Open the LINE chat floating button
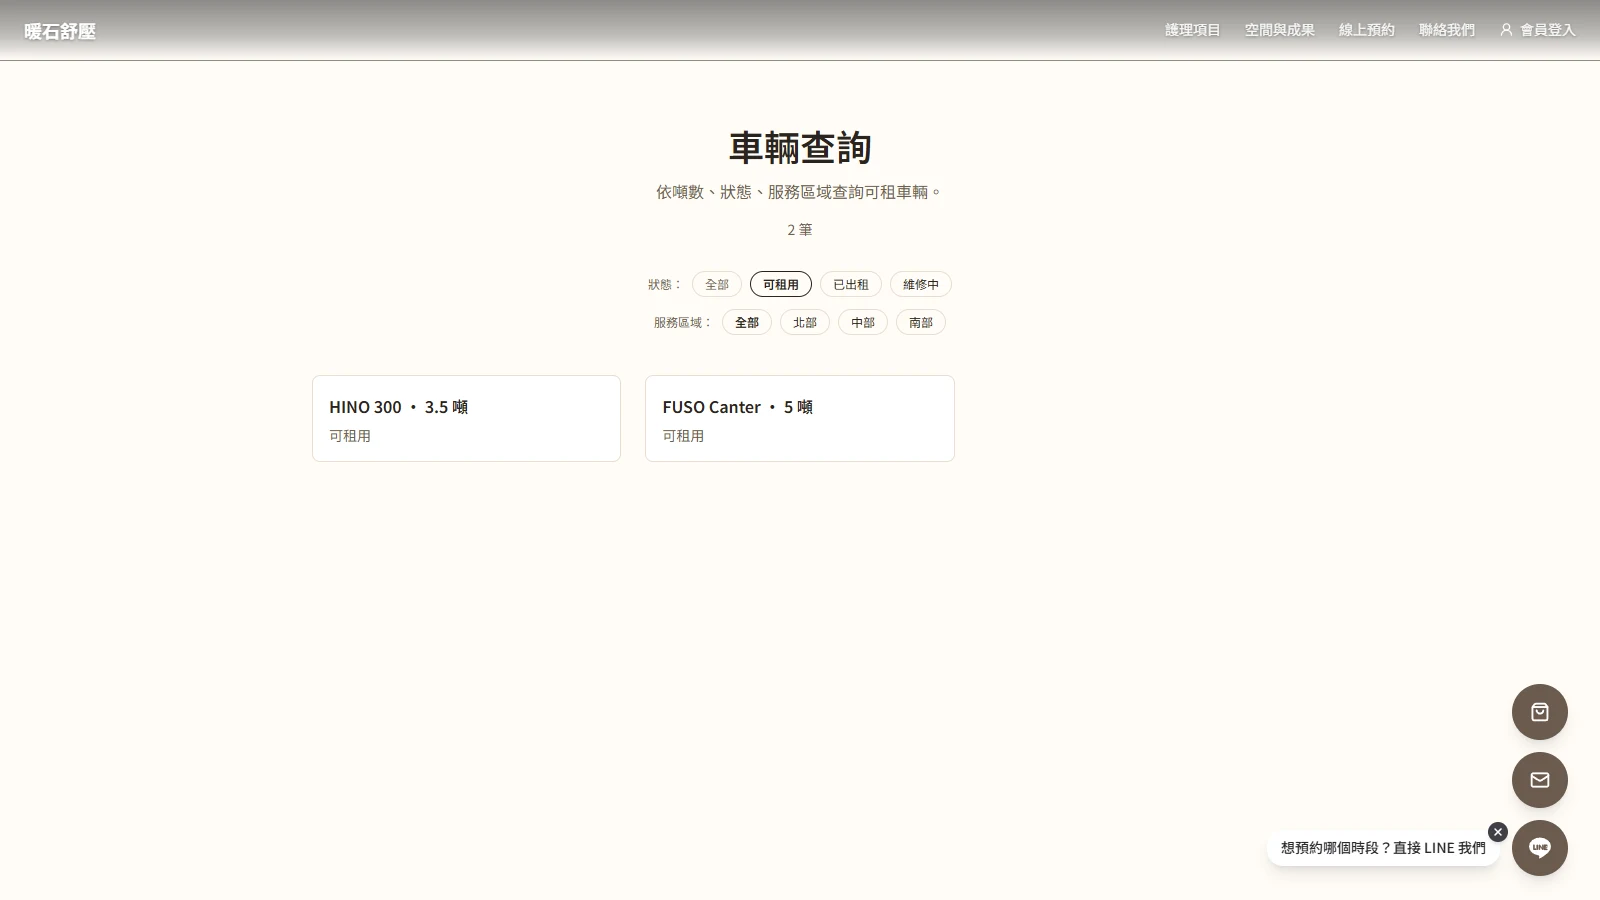Image resolution: width=1600 pixels, height=900 pixels. tap(1540, 848)
